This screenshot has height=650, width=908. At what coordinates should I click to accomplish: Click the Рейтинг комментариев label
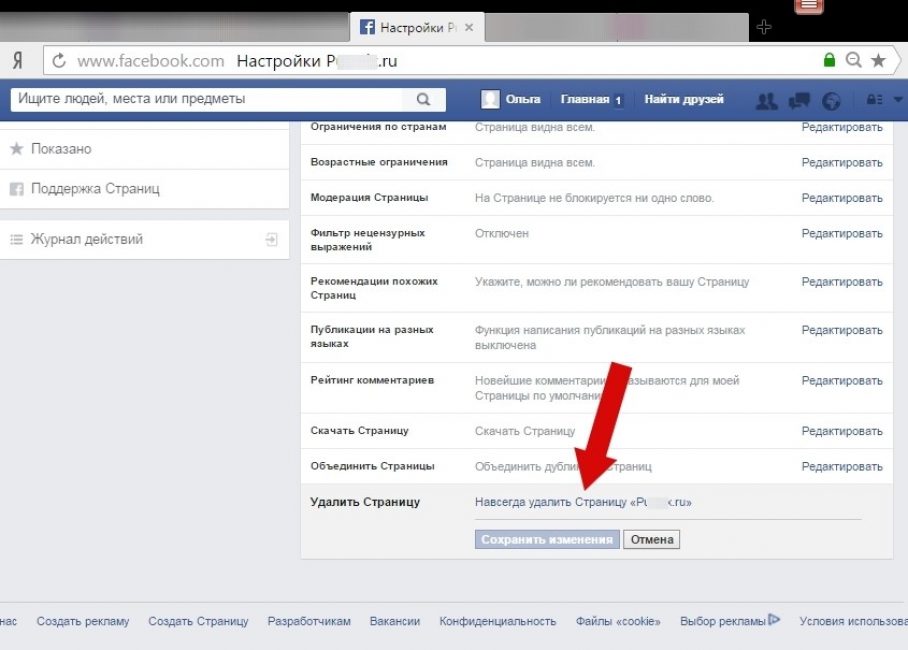click(372, 380)
